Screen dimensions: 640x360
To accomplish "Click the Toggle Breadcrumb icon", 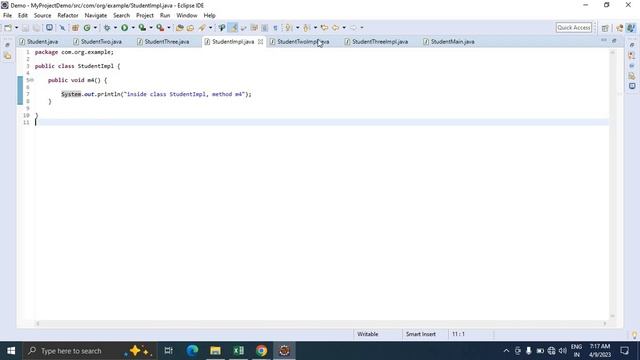I will coord(222,28).
